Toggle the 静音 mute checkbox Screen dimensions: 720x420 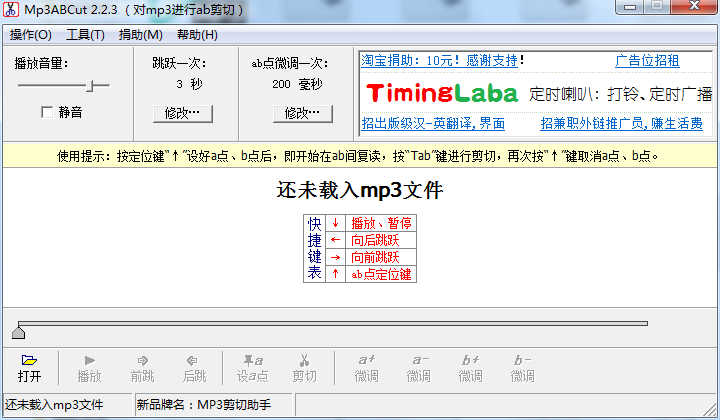[x=47, y=112]
